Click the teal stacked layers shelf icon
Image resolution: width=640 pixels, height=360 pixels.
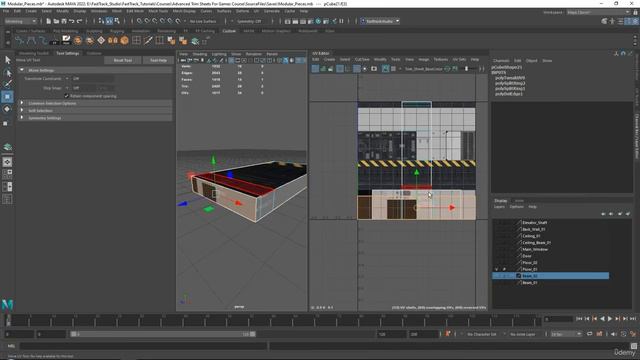(x=195, y=40)
